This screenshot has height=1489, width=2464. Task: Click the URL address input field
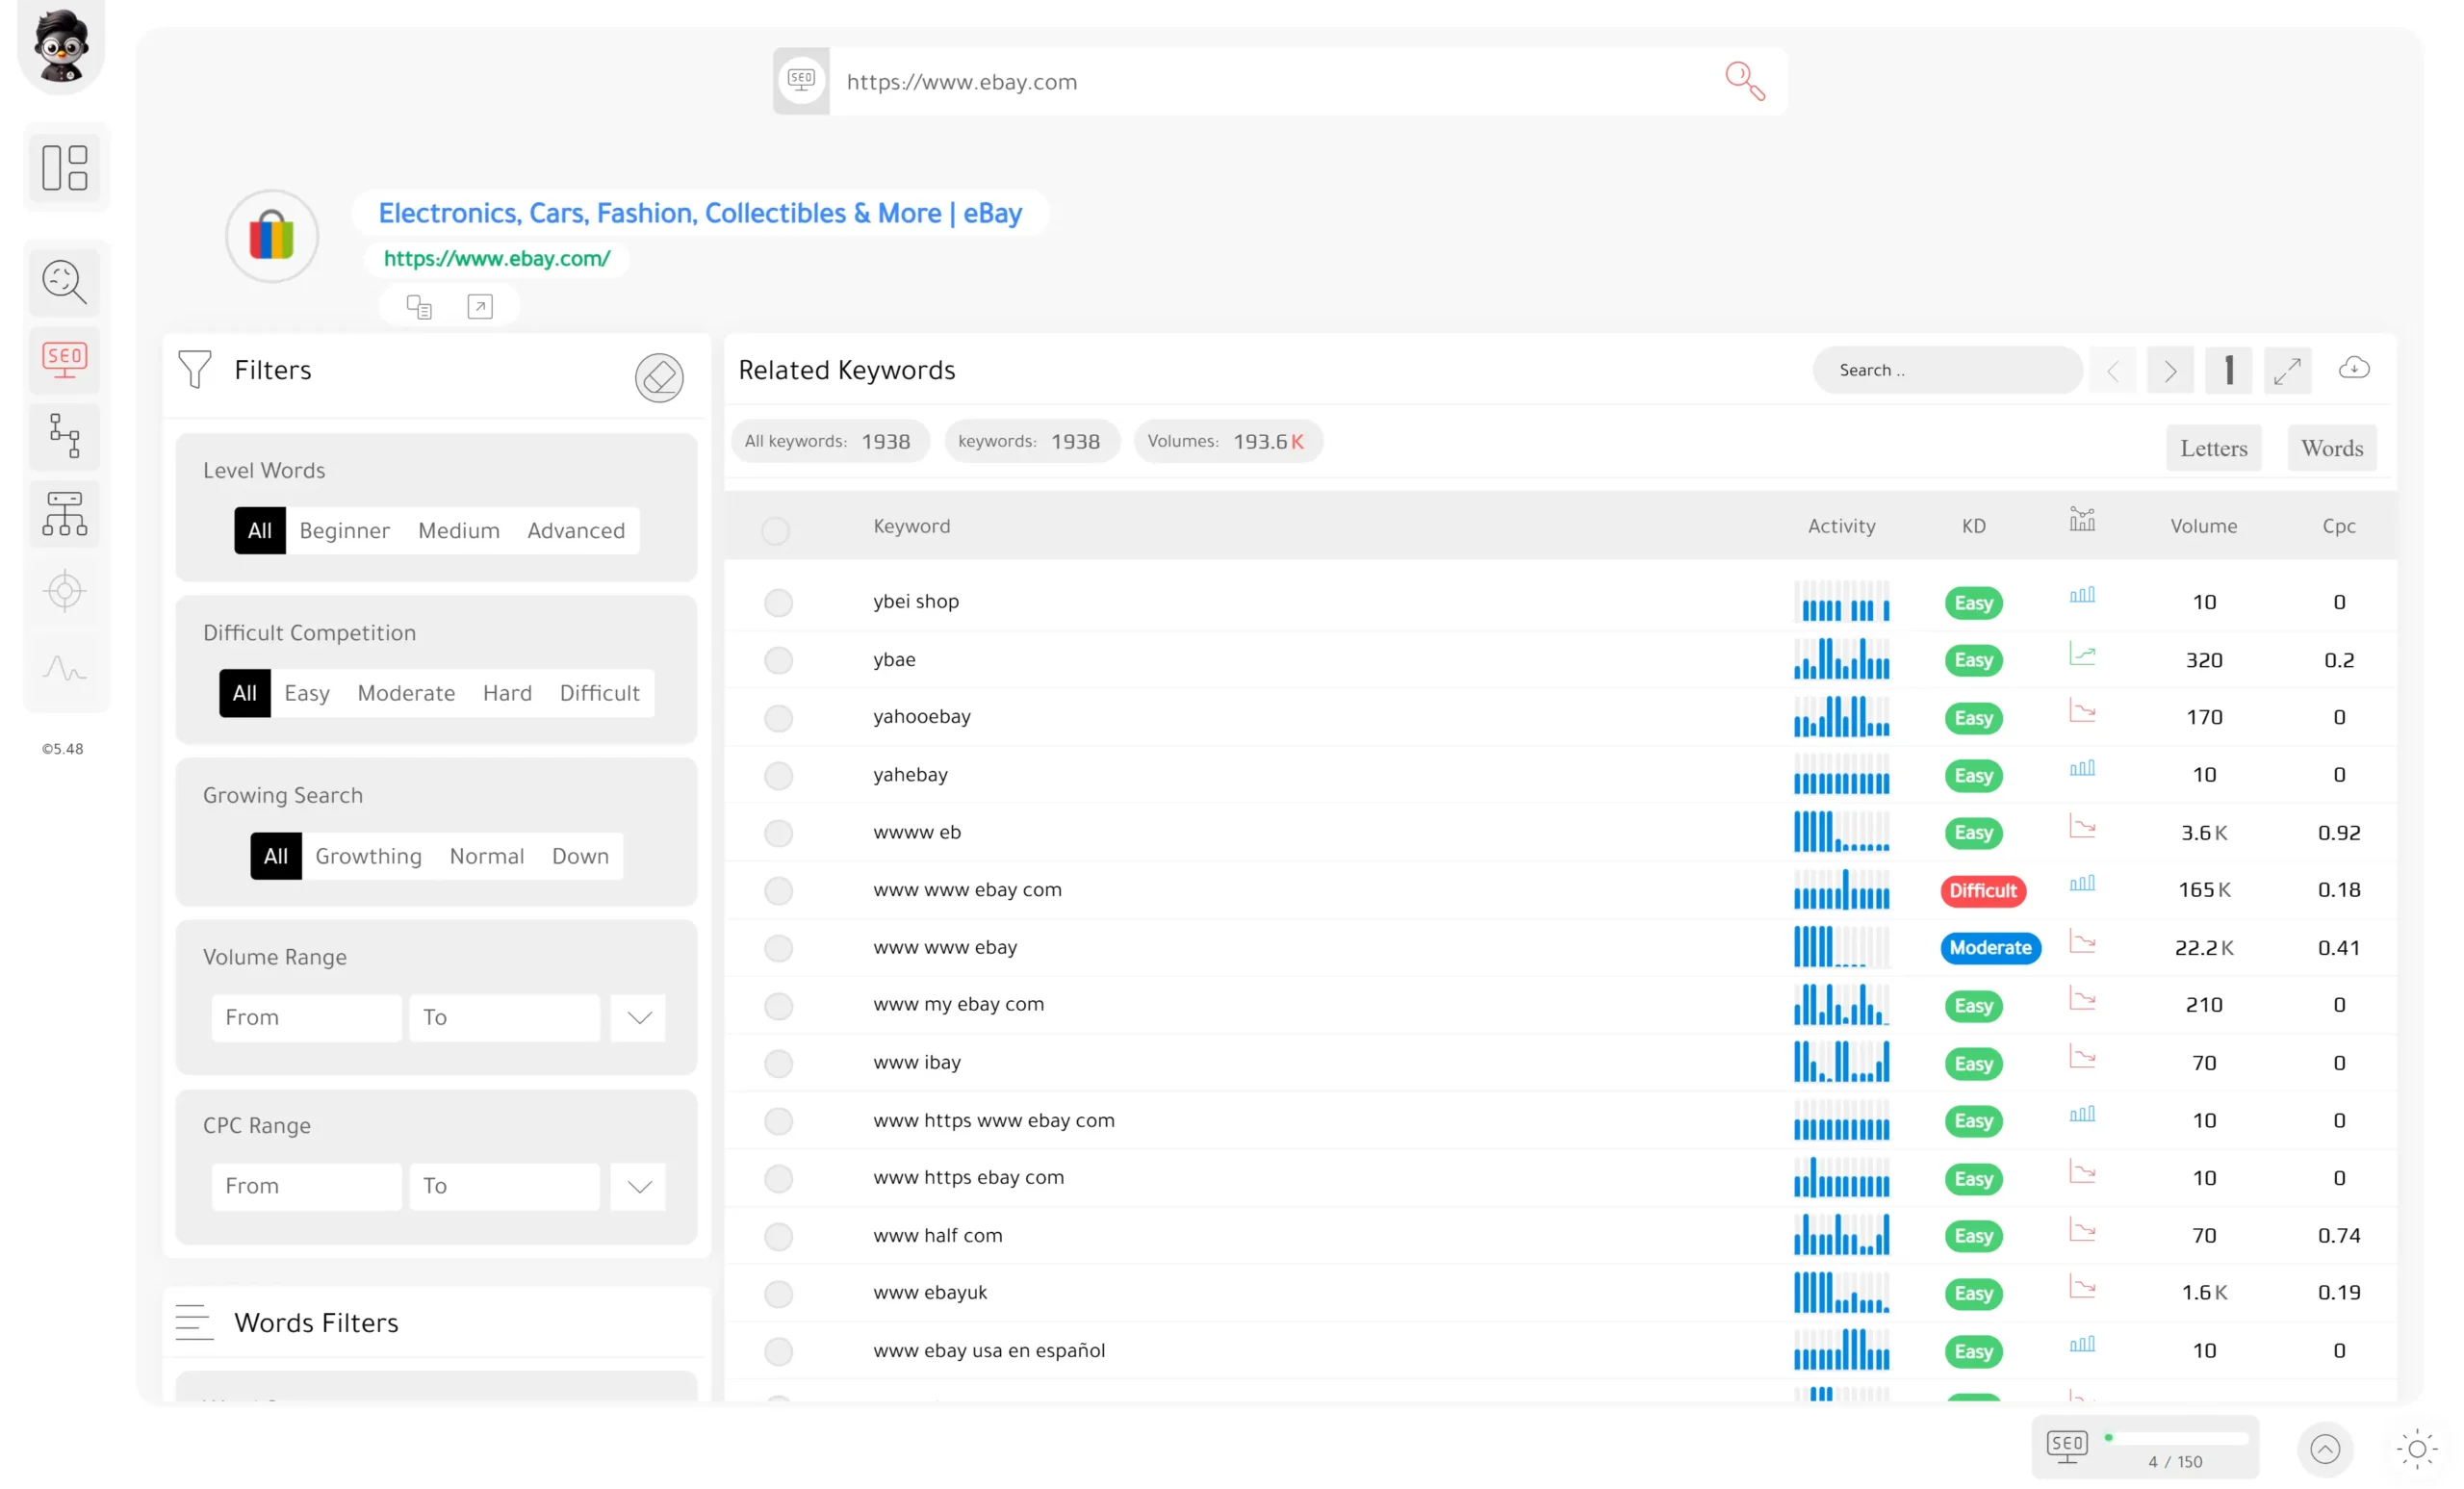pyautogui.click(x=1270, y=81)
